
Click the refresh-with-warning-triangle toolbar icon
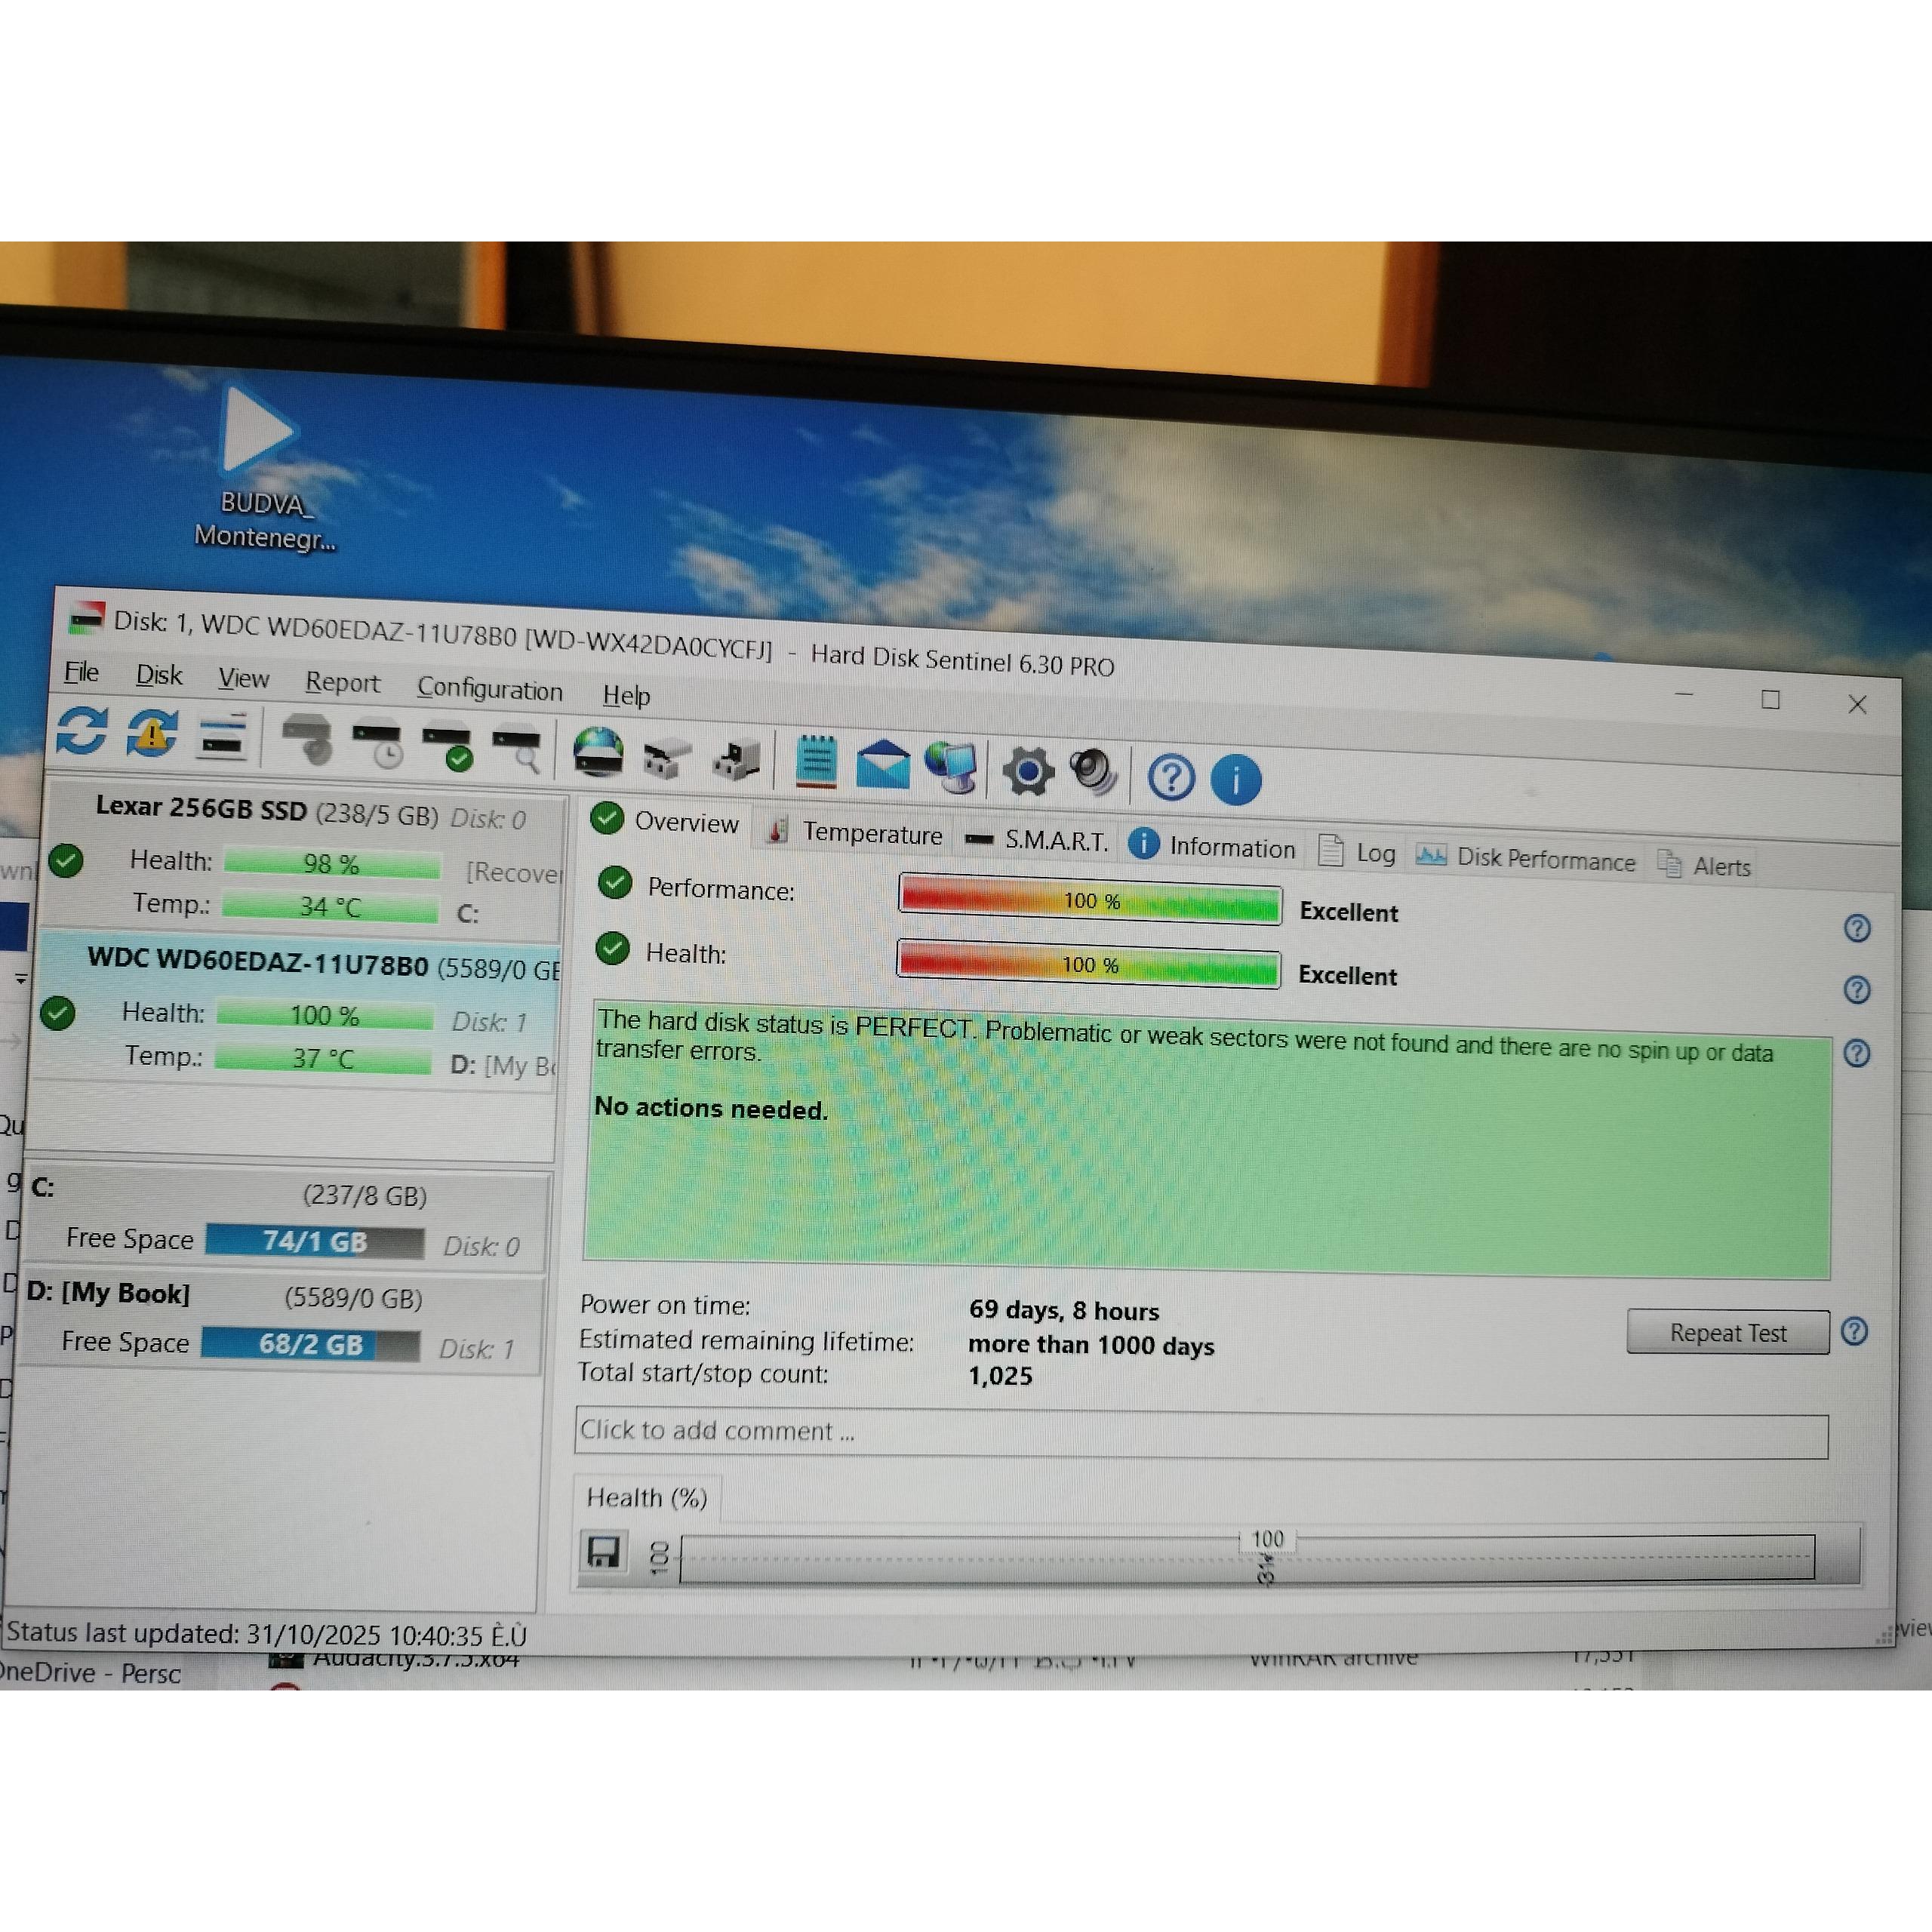[x=152, y=734]
